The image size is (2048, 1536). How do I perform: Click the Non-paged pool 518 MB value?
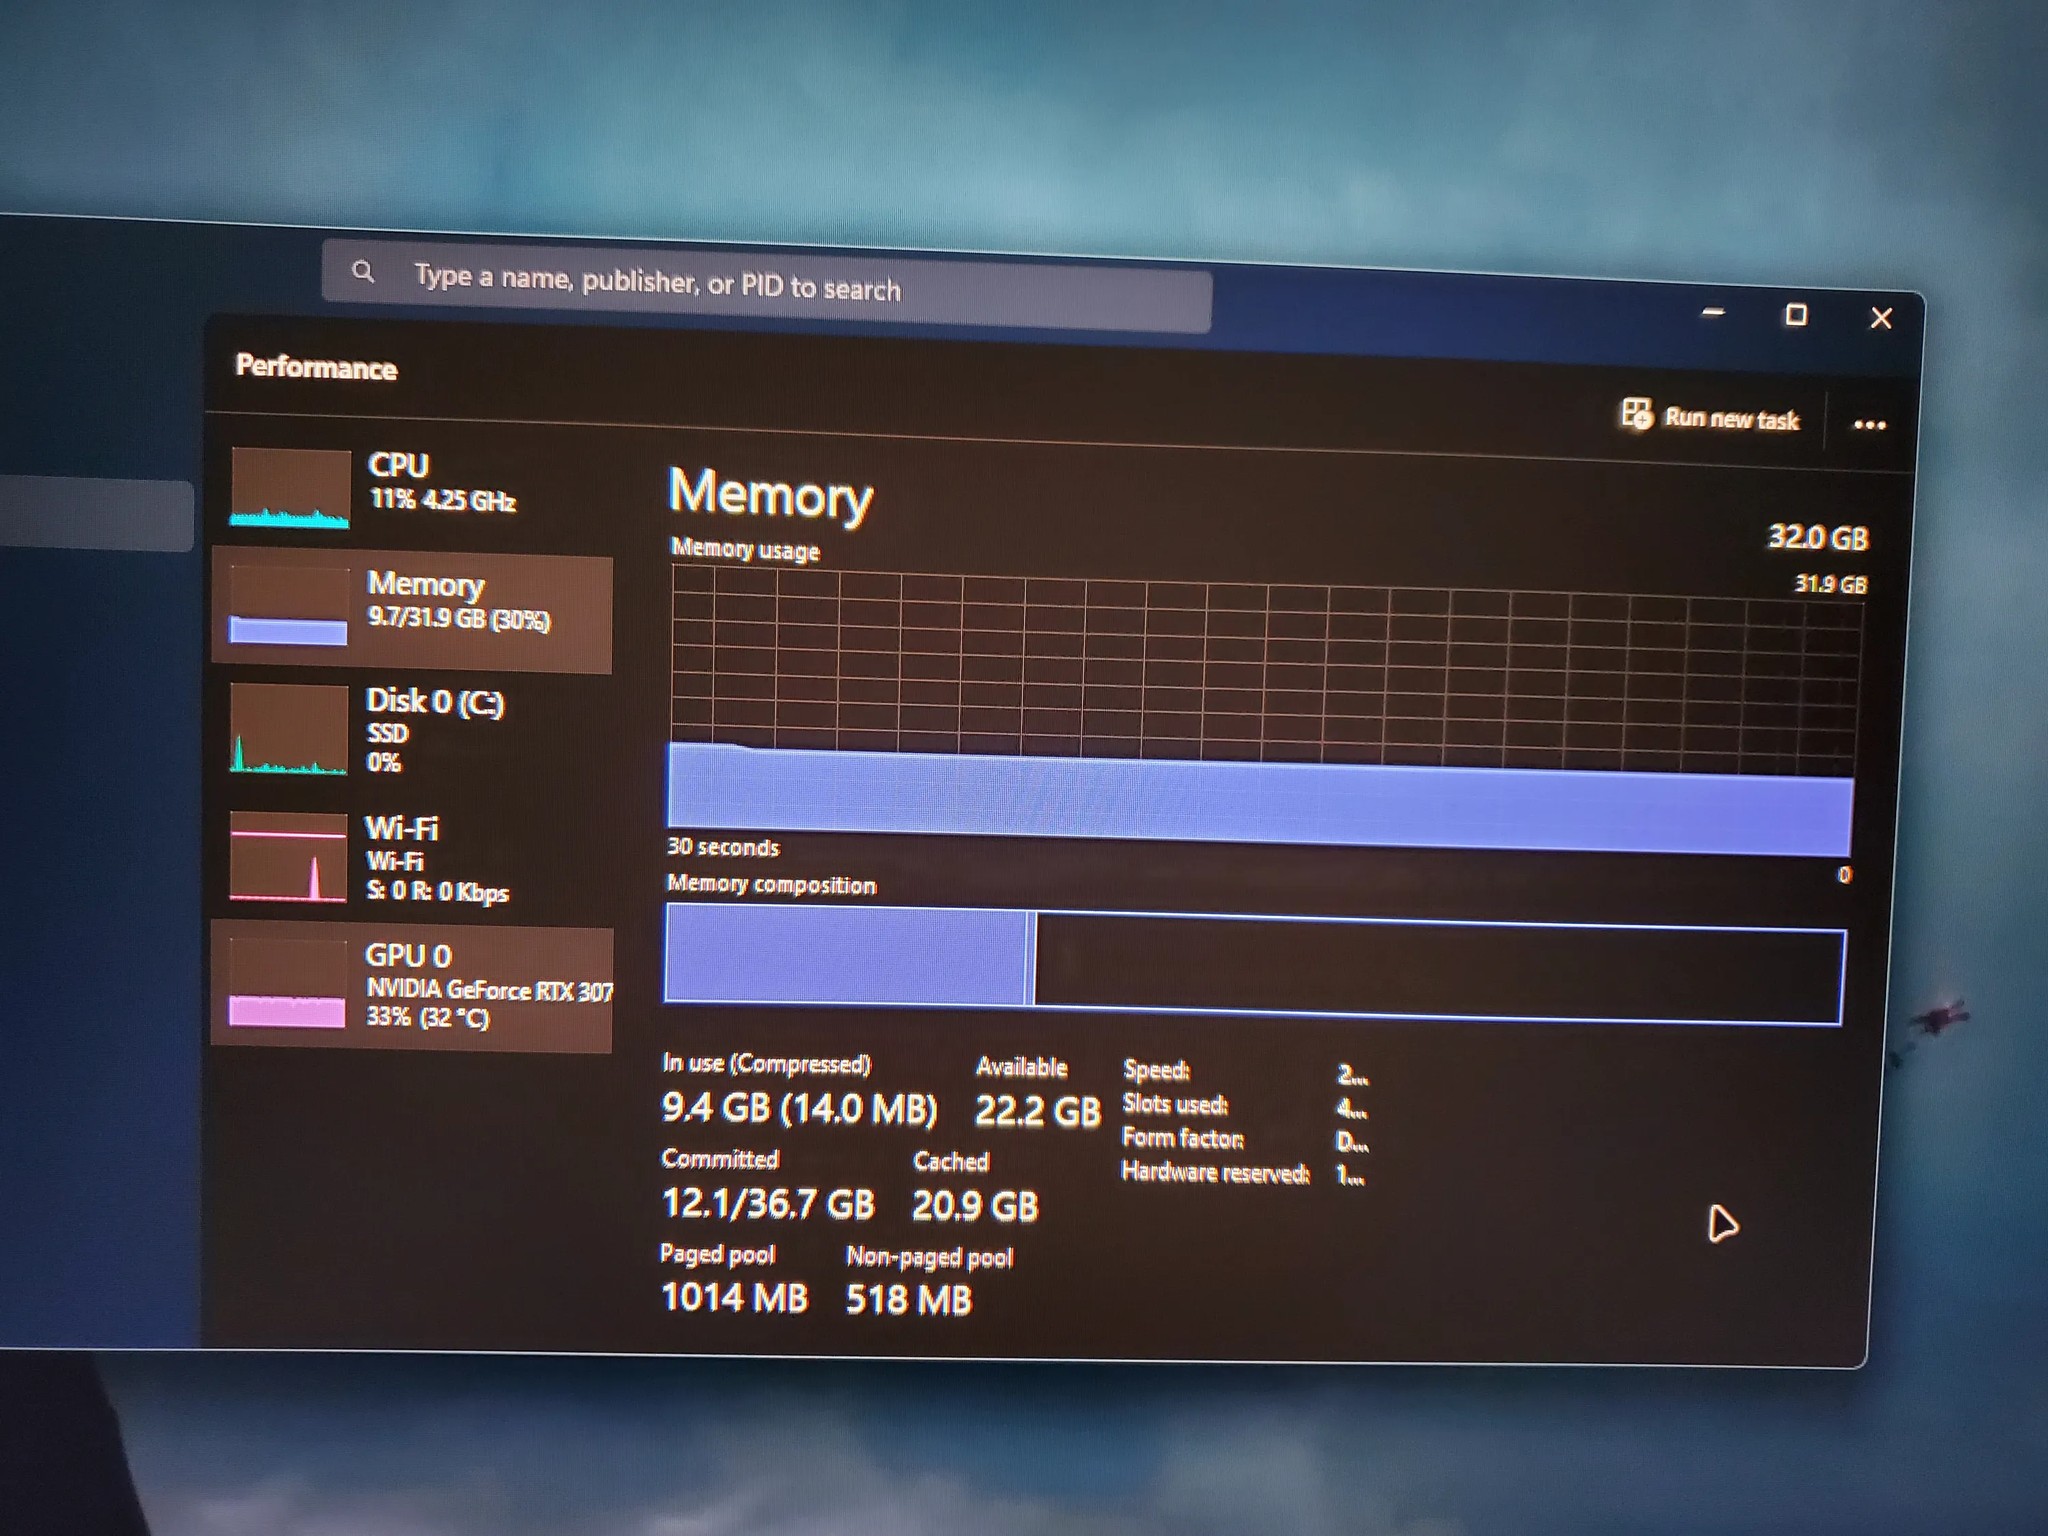908,1299
